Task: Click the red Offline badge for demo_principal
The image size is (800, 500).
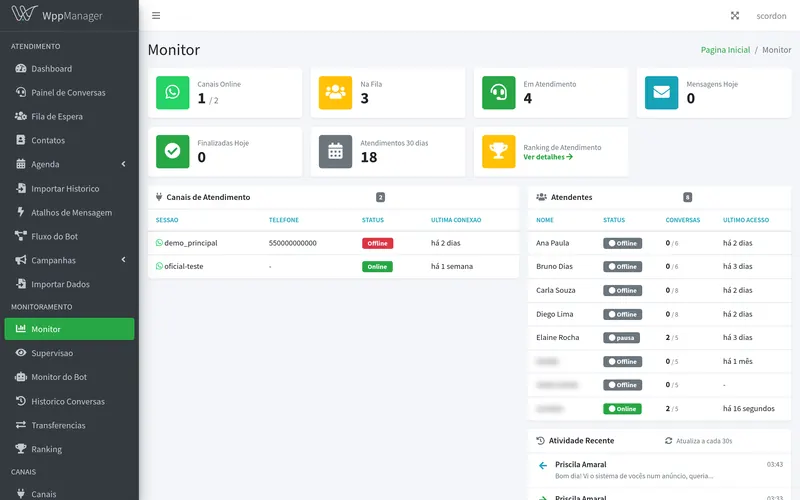Action: [x=378, y=243]
